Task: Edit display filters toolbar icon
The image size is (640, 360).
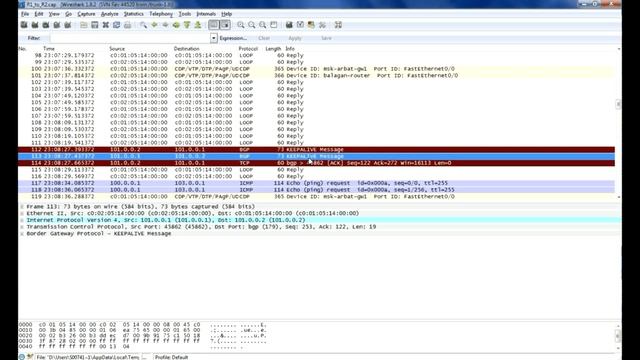Action: (300, 25)
